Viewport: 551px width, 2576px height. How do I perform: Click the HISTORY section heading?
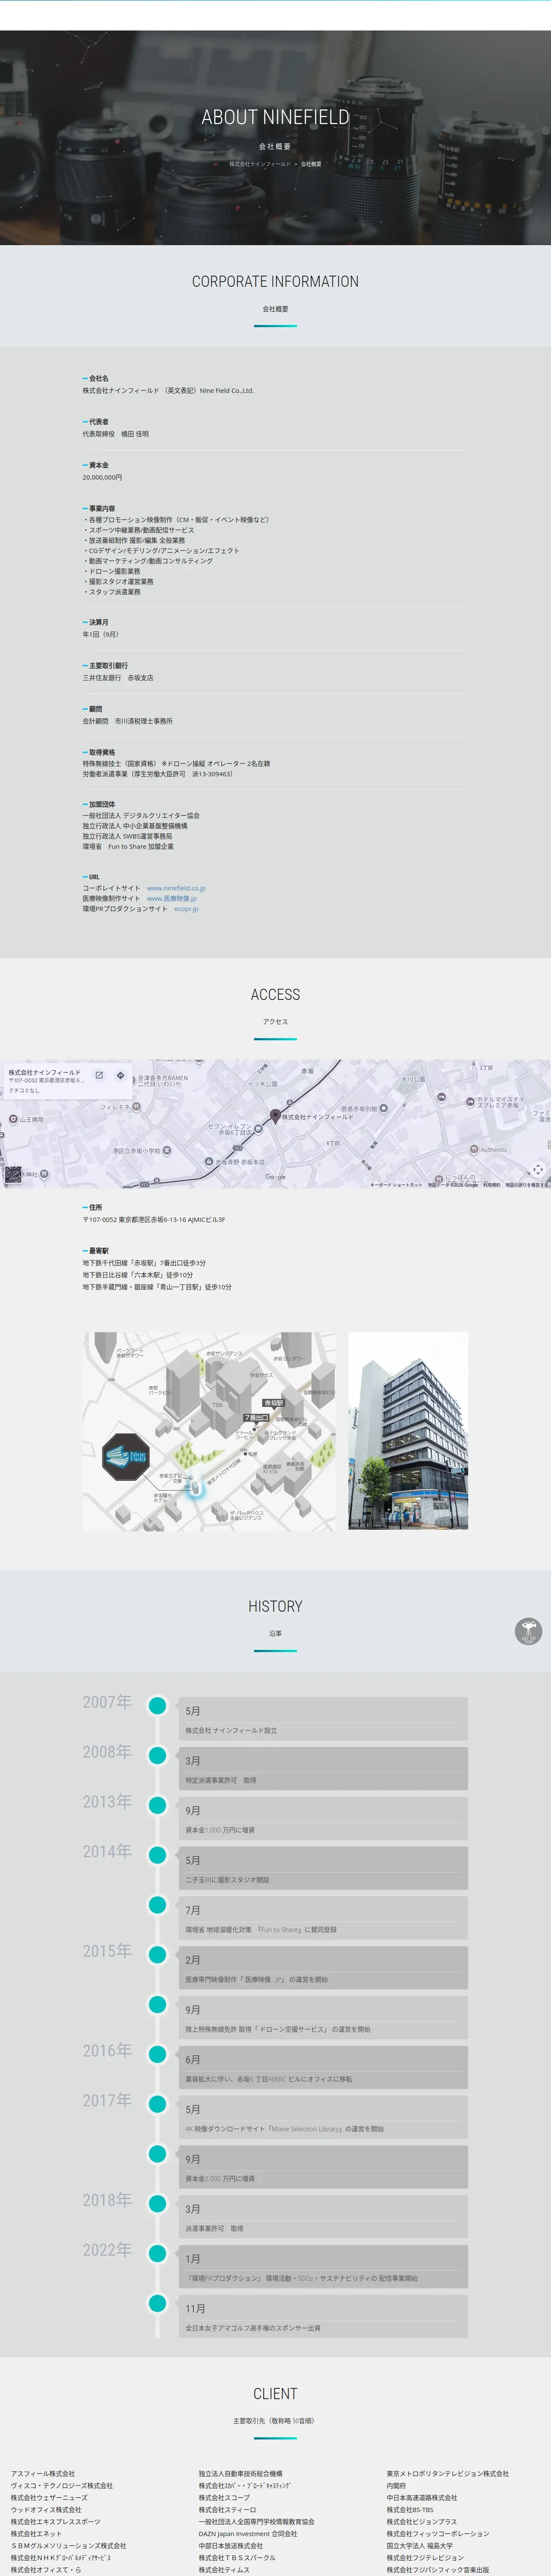[x=275, y=1607]
